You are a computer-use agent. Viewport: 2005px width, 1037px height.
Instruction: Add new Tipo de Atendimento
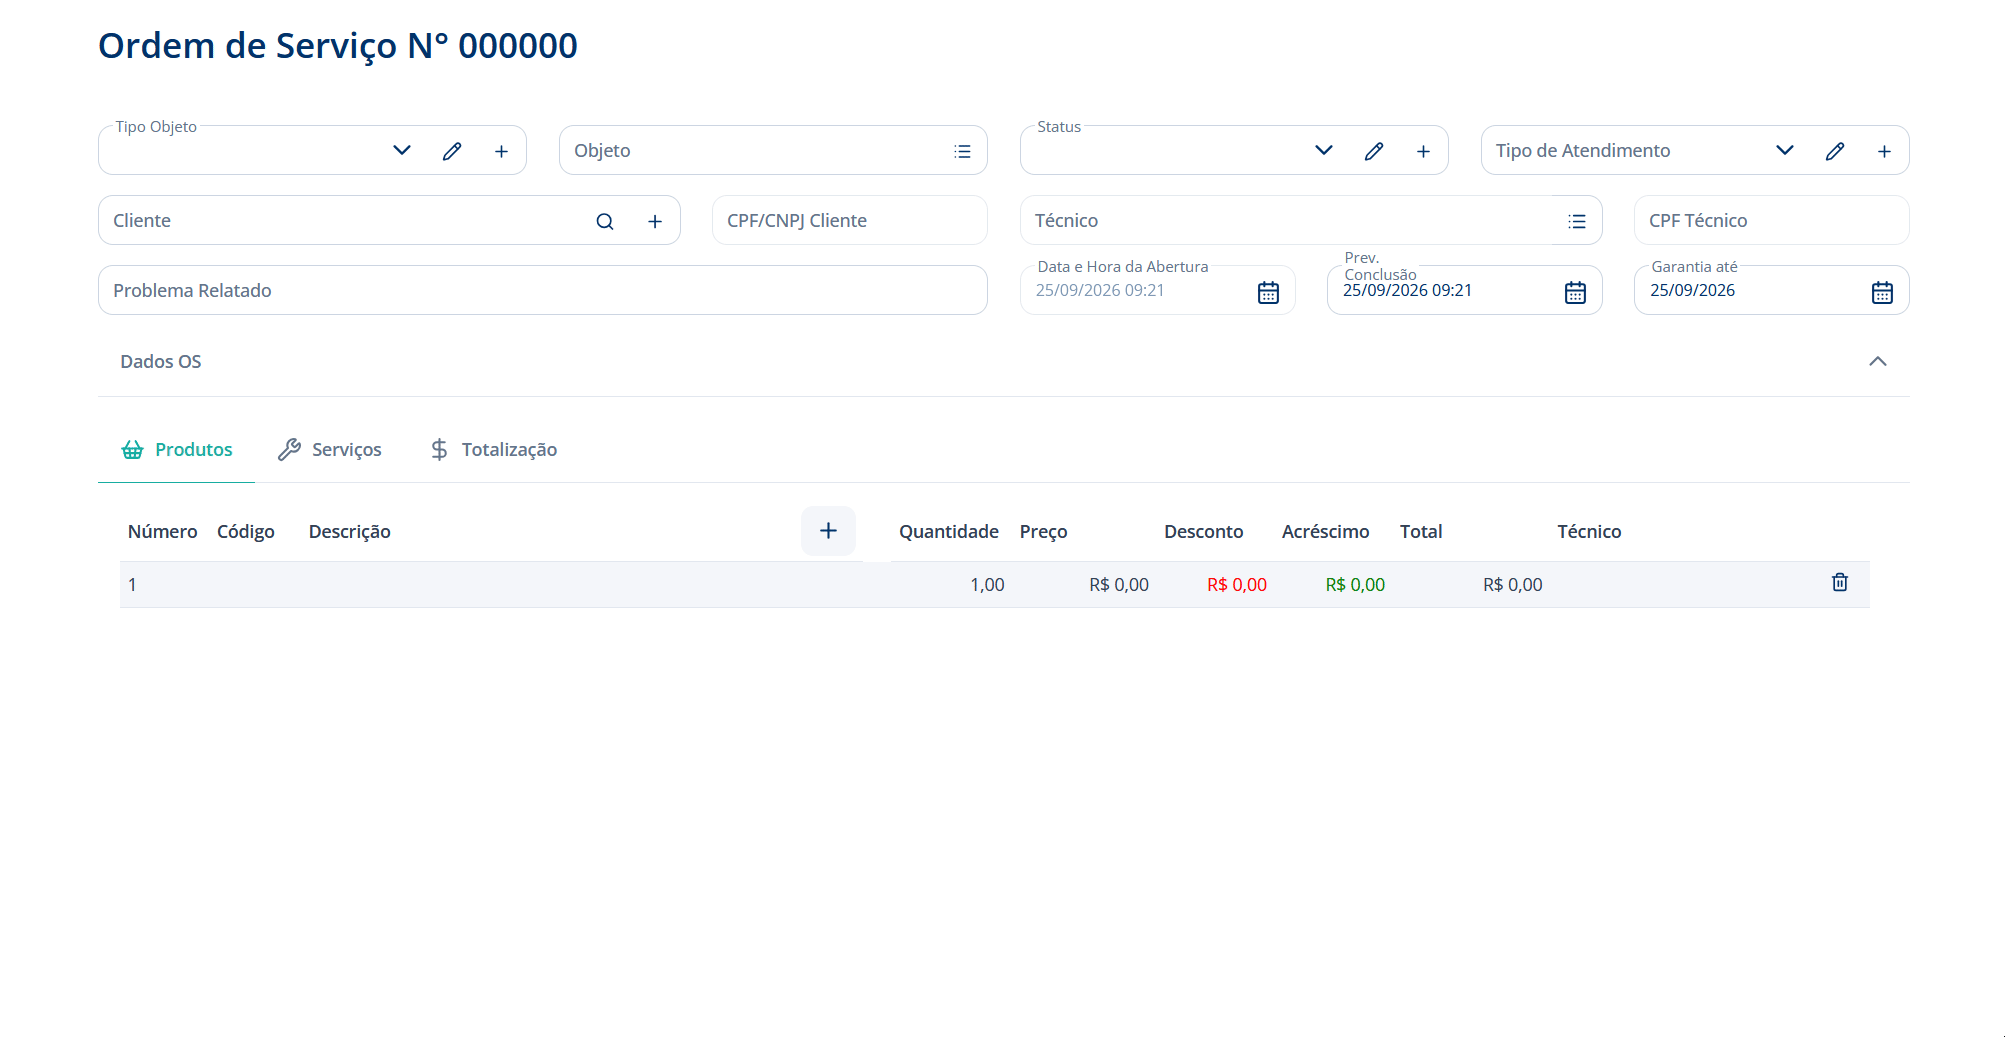click(x=1885, y=151)
